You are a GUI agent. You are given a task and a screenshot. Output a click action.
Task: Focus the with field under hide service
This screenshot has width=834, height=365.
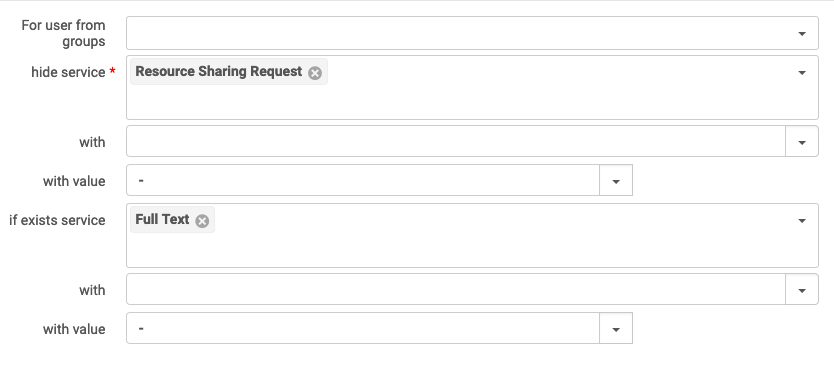pos(456,142)
